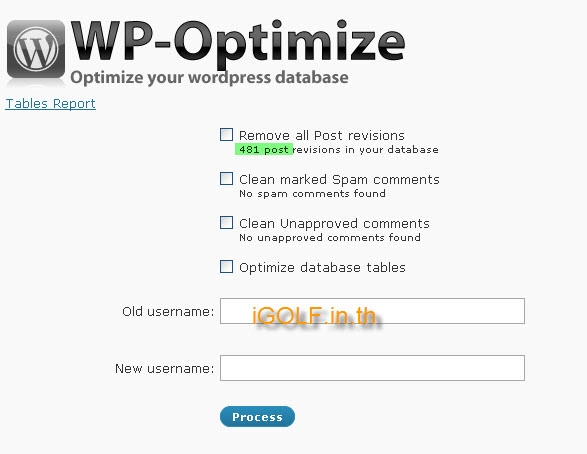Click the 'Clean Unapproved comments' label text
Viewport: 587px width, 454px height.
334,224
